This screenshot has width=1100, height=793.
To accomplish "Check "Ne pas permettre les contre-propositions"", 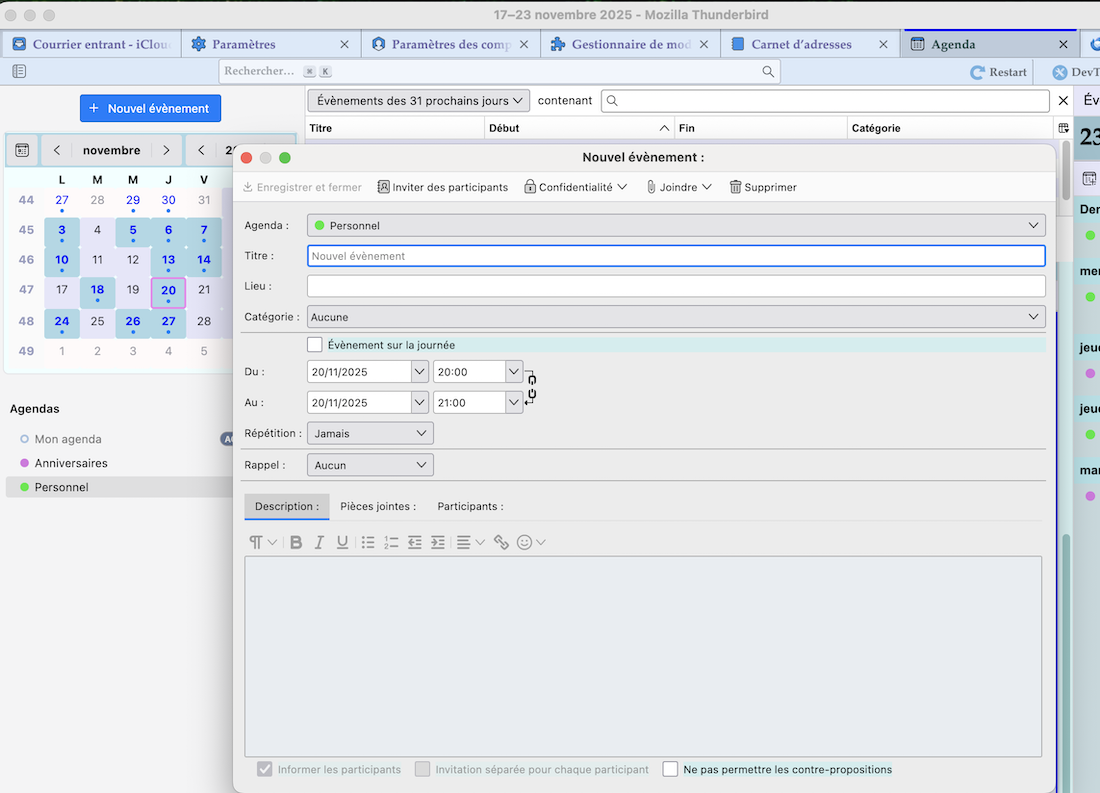I will [x=670, y=769].
